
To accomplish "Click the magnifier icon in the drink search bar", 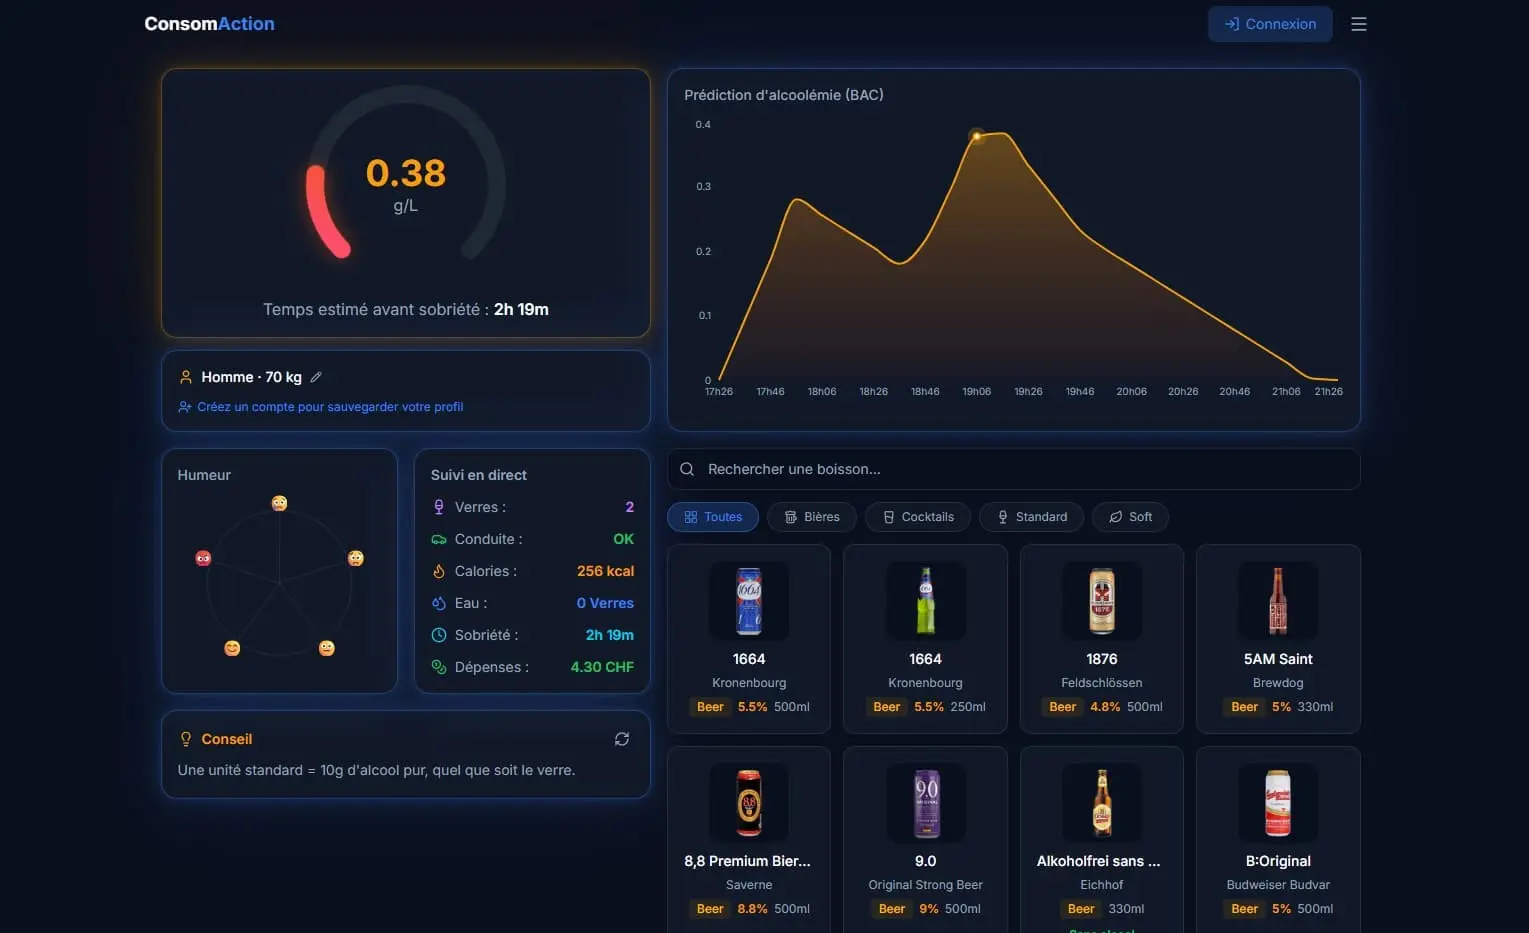I will [x=686, y=469].
